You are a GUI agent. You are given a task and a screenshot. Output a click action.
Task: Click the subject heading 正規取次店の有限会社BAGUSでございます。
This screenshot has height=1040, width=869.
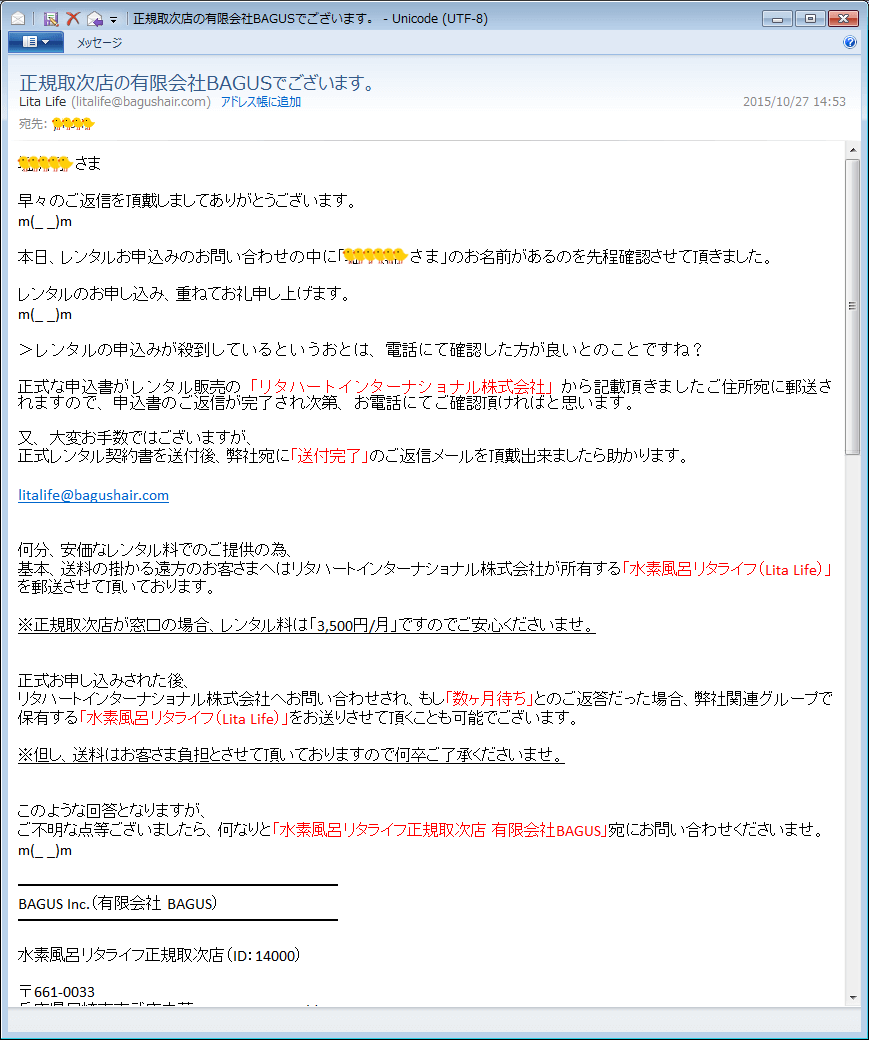coord(199,83)
